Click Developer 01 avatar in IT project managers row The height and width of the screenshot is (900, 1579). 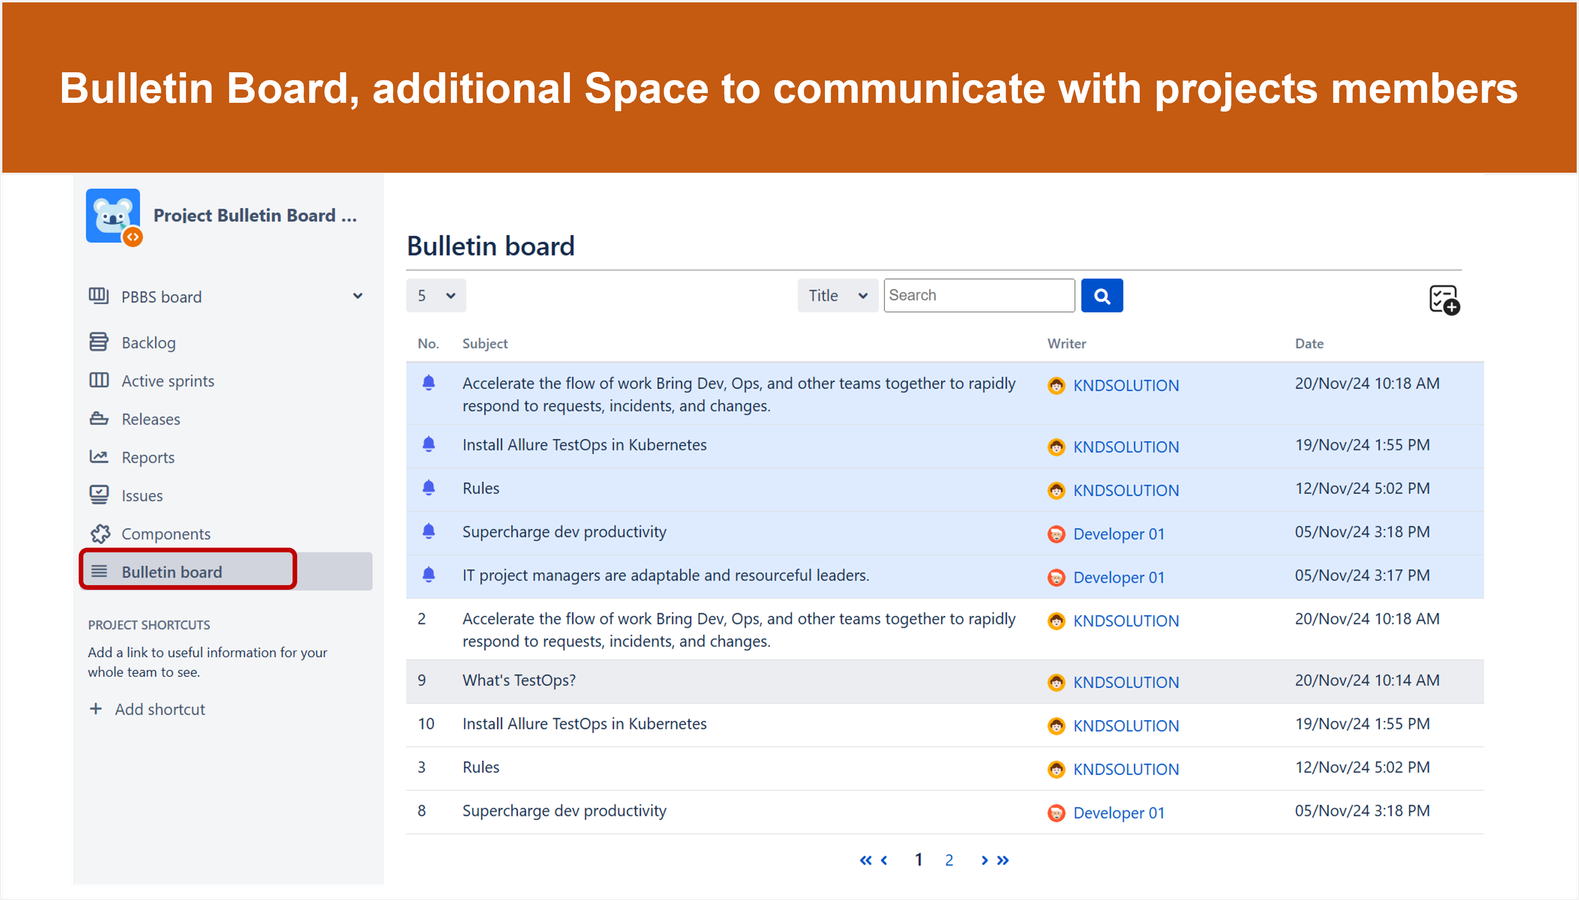point(1056,577)
